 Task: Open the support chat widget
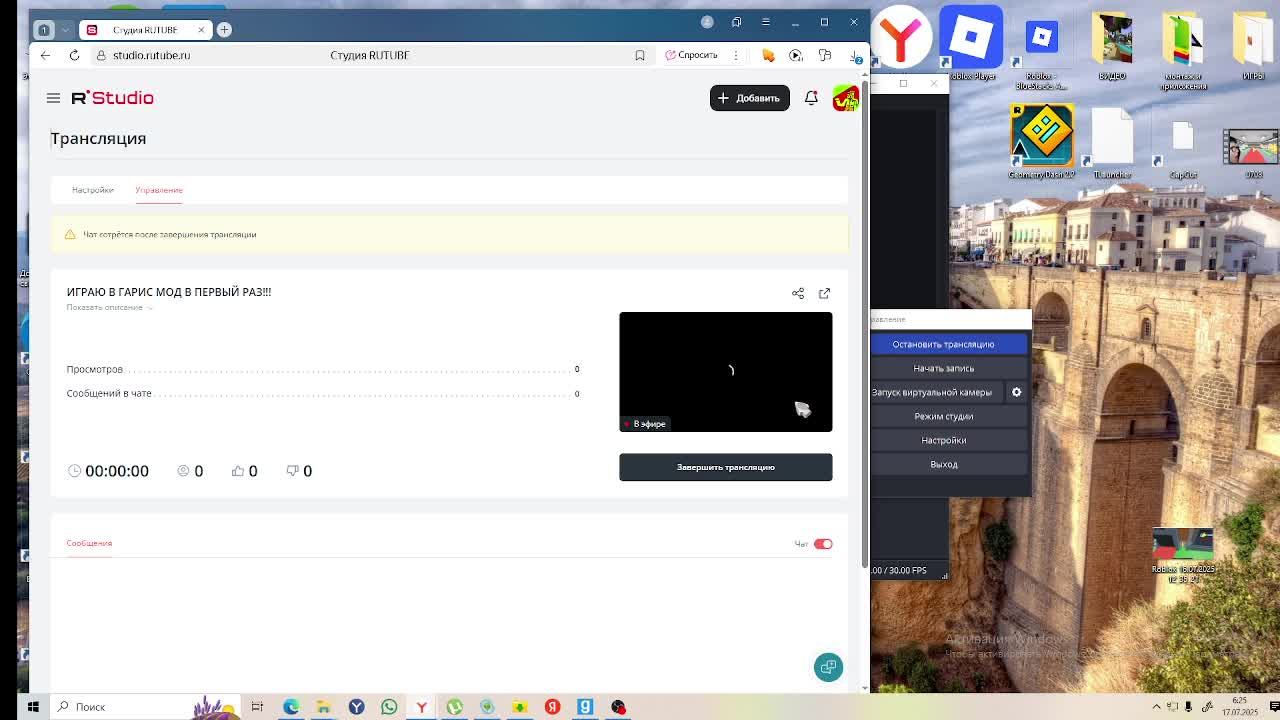(x=828, y=667)
